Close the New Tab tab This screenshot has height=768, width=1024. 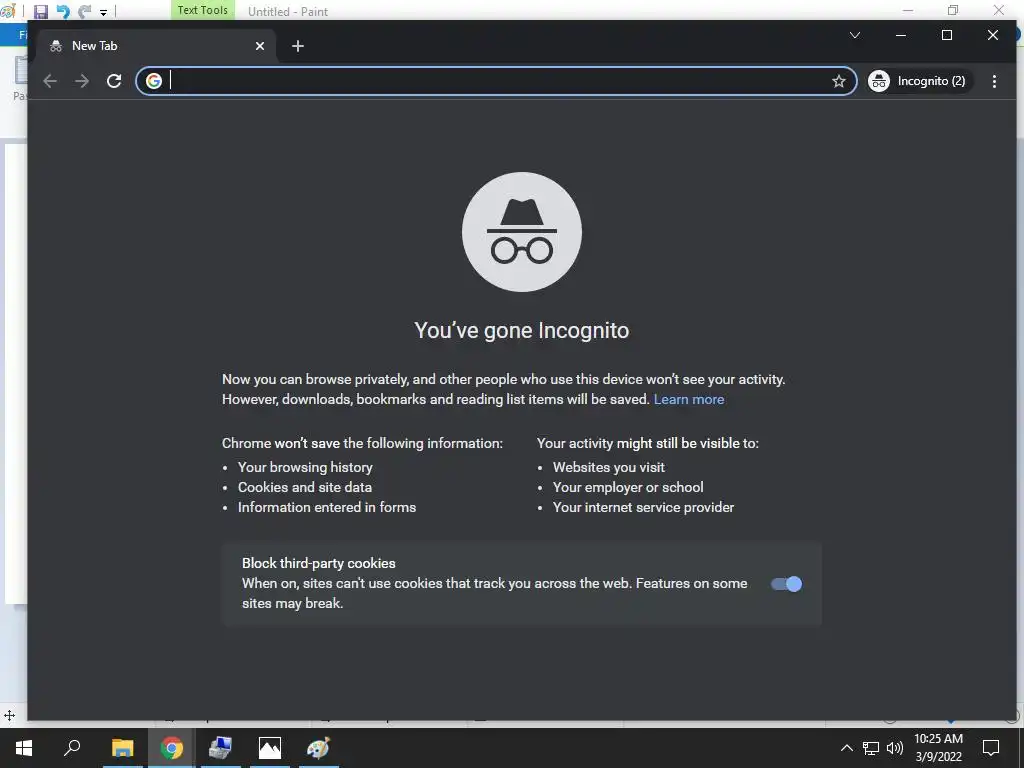click(260, 46)
